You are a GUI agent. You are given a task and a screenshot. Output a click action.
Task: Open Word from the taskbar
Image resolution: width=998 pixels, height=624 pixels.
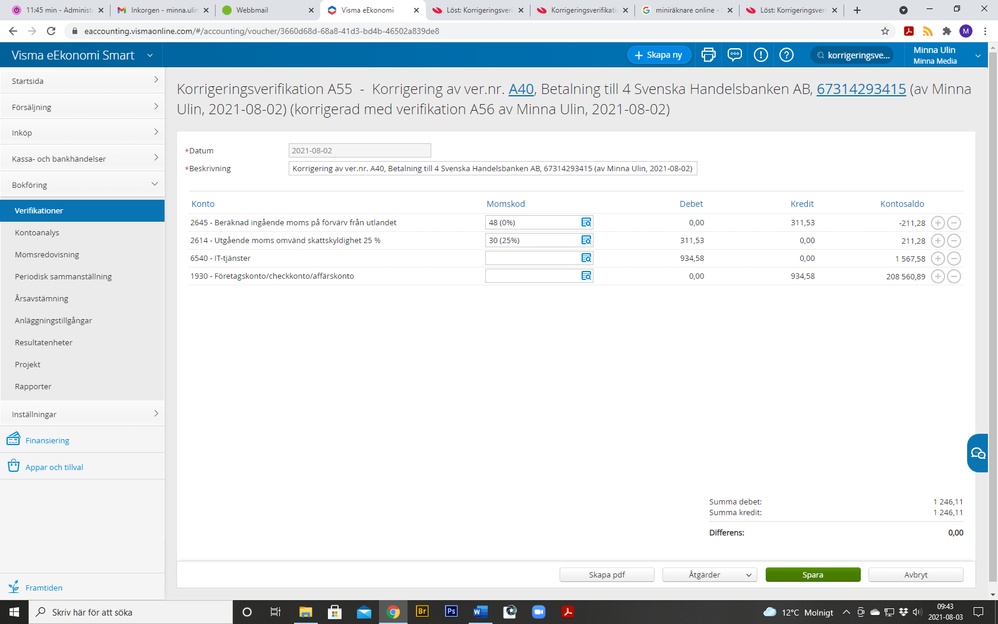[x=480, y=611]
